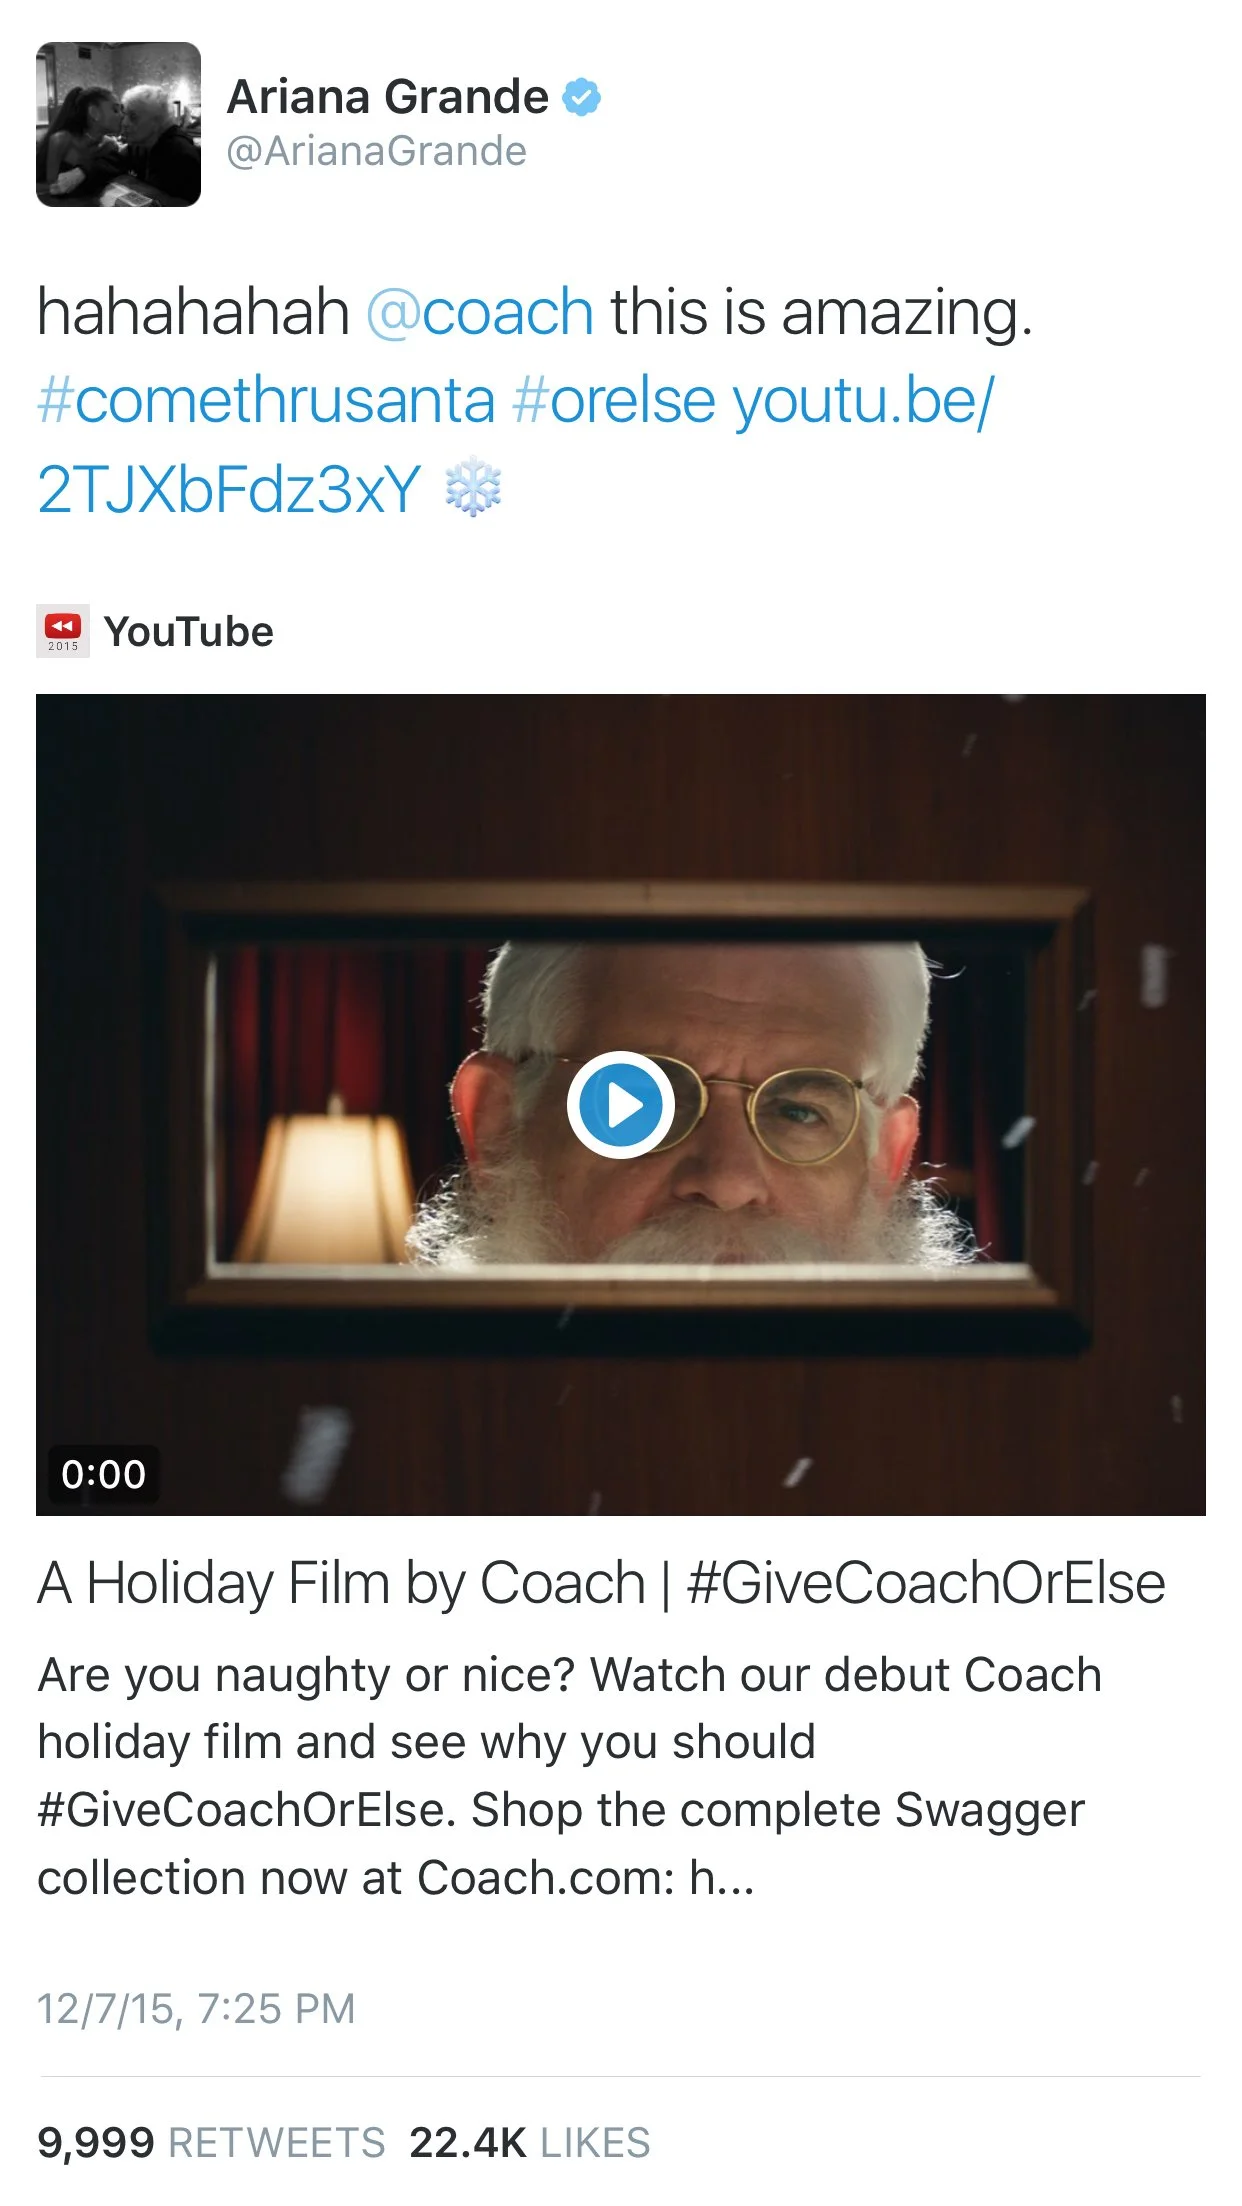The width and height of the screenshot is (1242, 2206).
Task: Select the YouTube source label
Action: [x=189, y=632]
